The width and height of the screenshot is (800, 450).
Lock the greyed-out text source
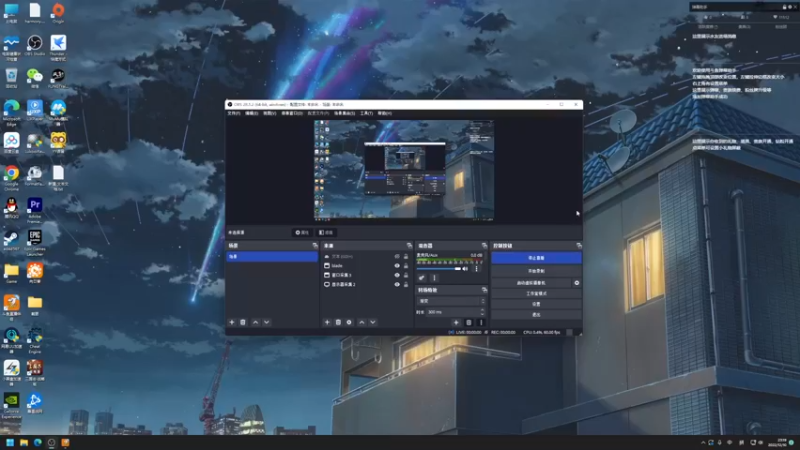tap(406, 257)
